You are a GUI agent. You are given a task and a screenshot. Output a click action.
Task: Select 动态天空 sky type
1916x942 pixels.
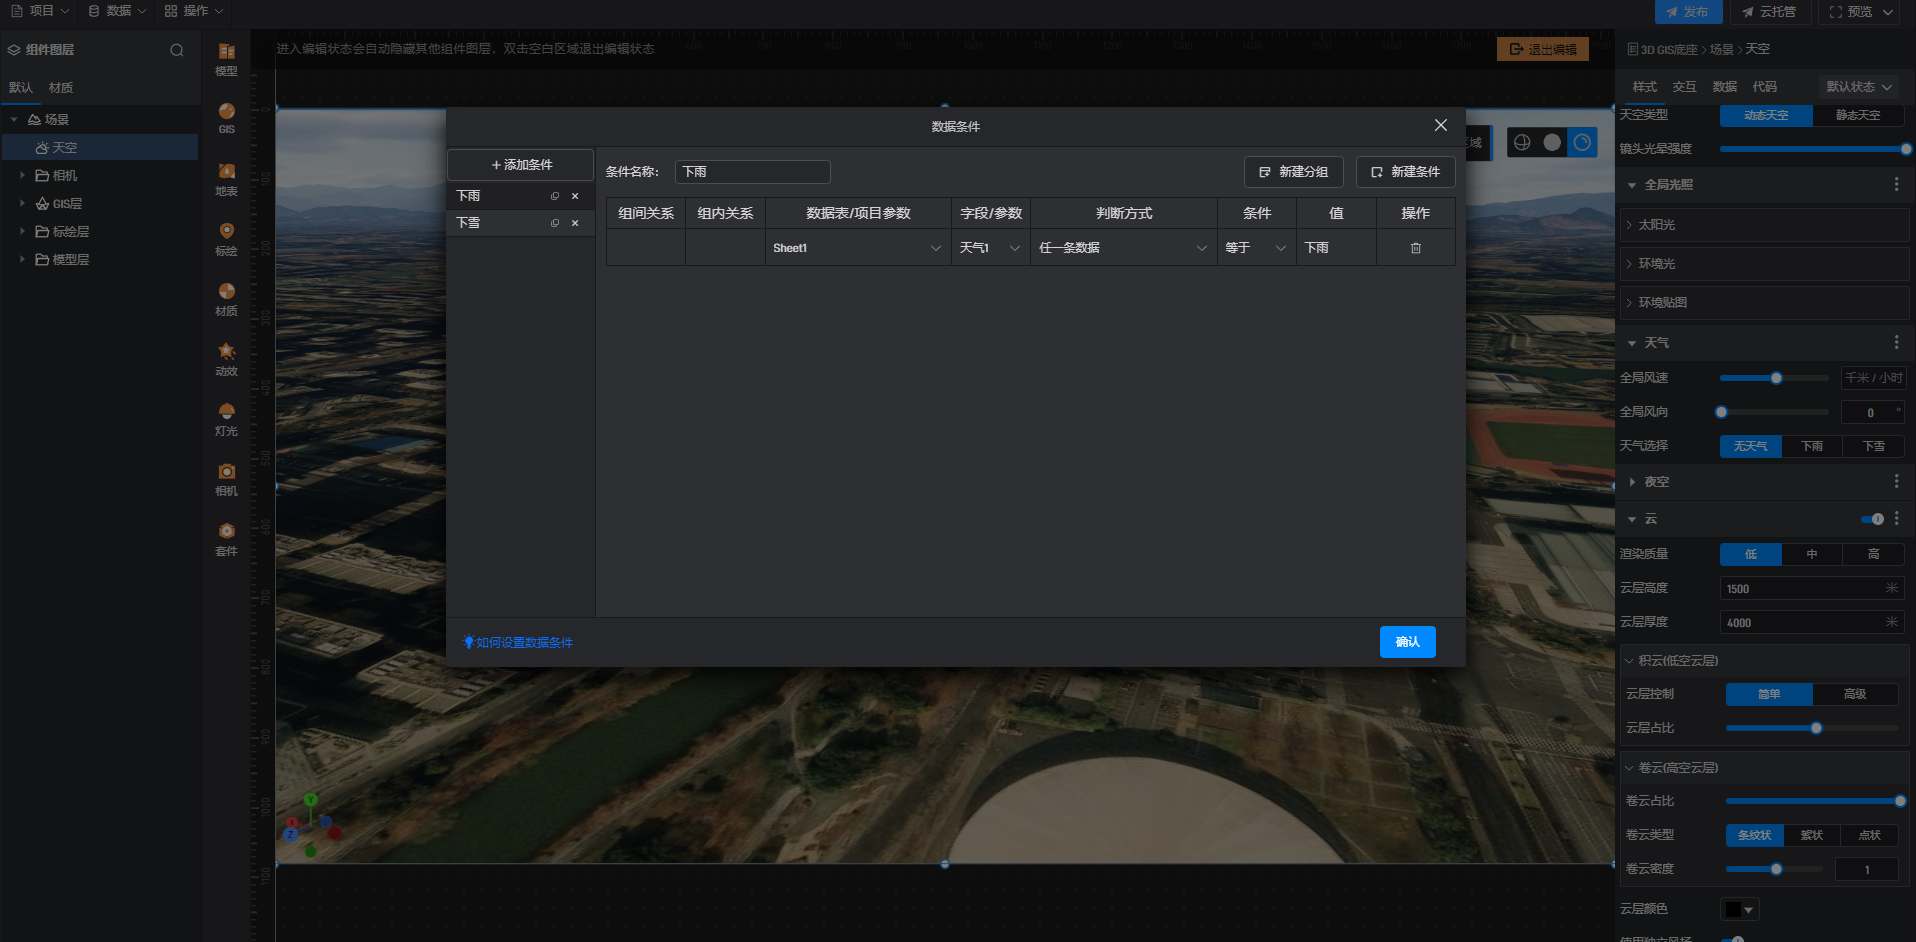click(x=1766, y=115)
